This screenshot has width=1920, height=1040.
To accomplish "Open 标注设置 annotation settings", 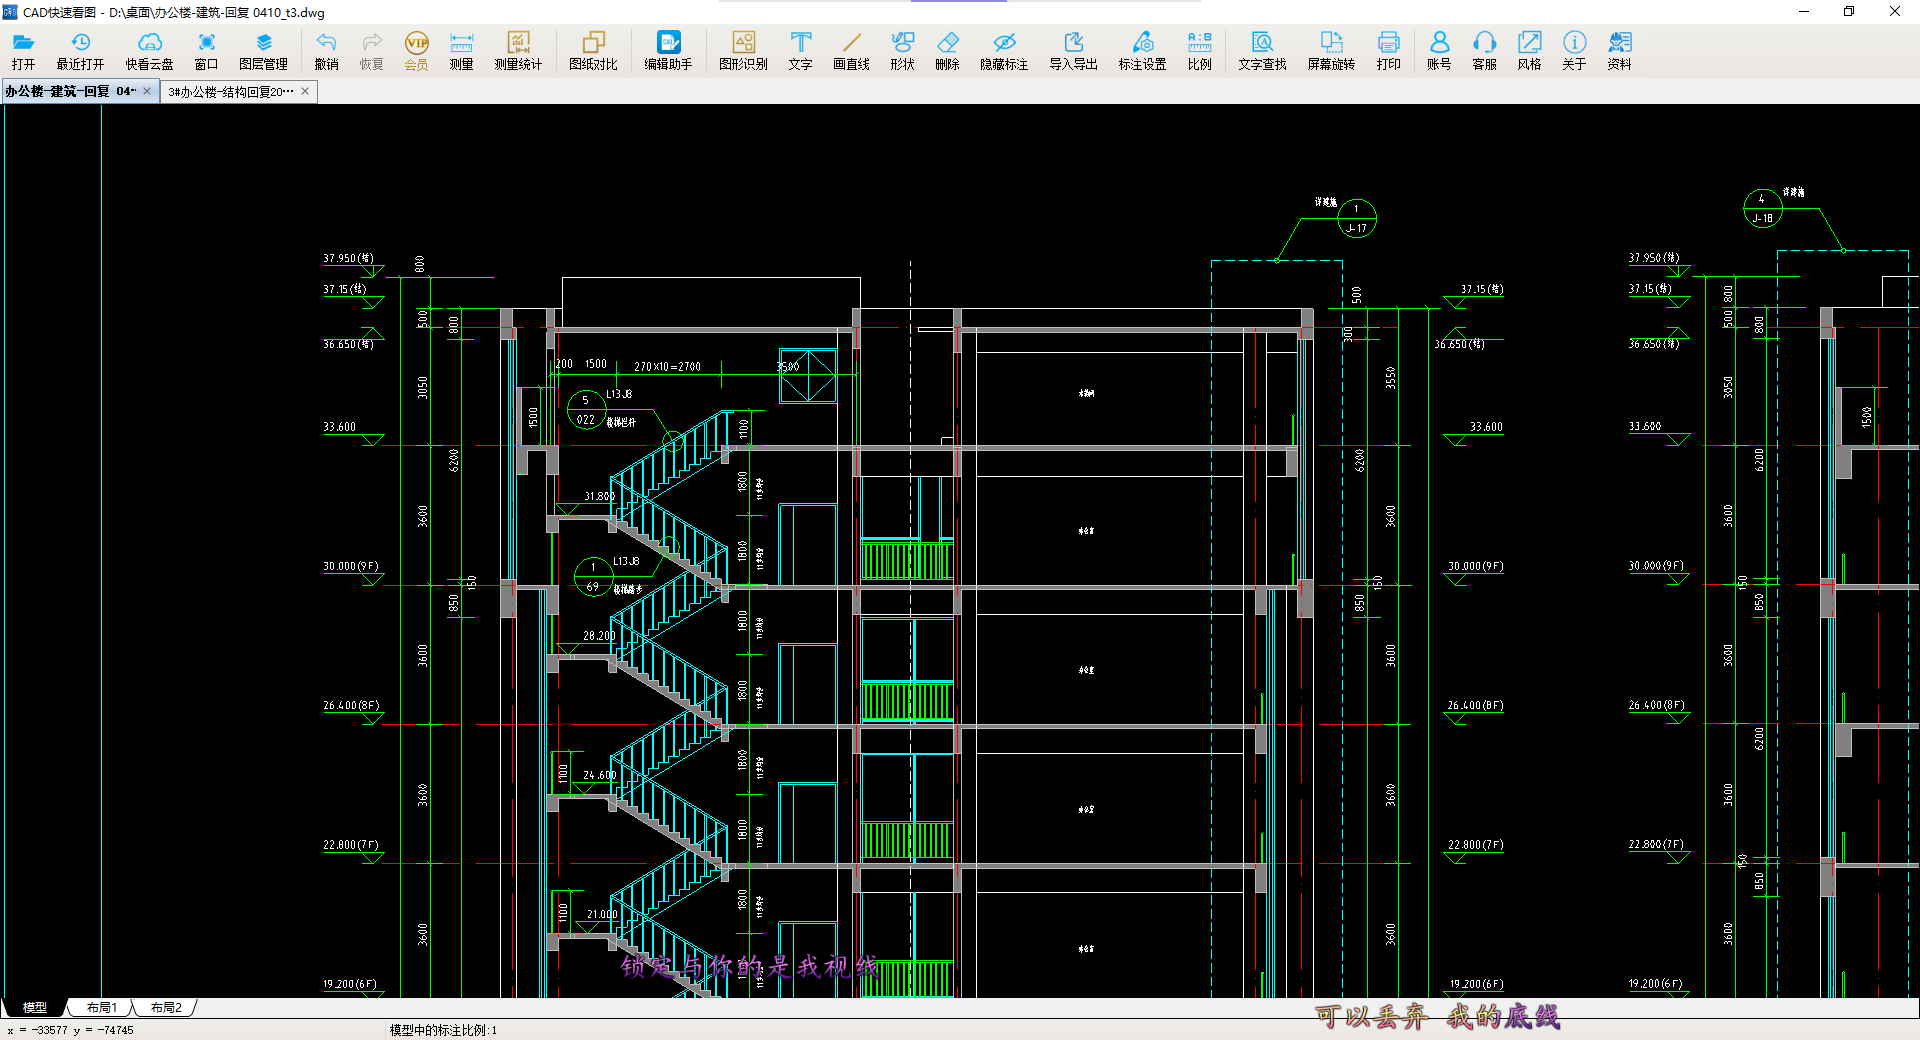I will click(x=1142, y=50).
